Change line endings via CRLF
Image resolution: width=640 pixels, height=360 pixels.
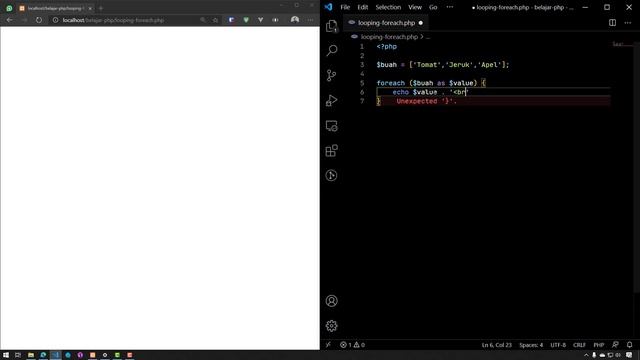click(579, 345)
